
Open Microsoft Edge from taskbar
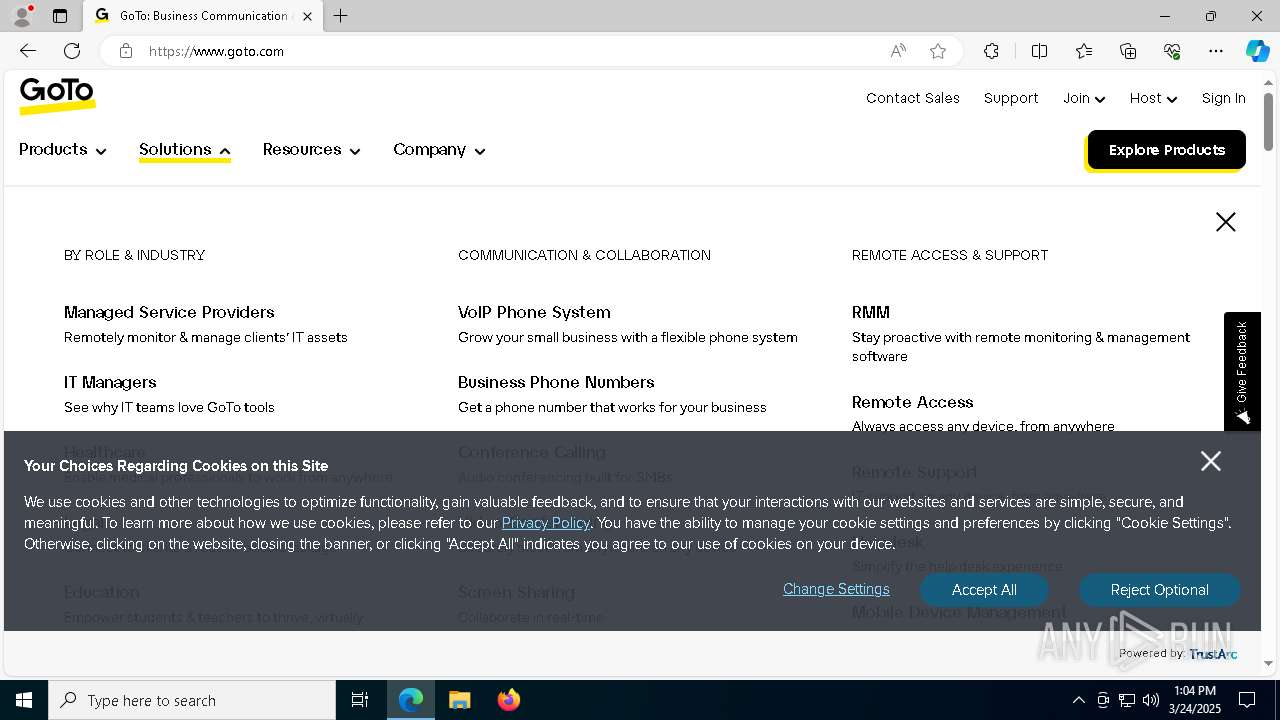(x=411, y=700)
